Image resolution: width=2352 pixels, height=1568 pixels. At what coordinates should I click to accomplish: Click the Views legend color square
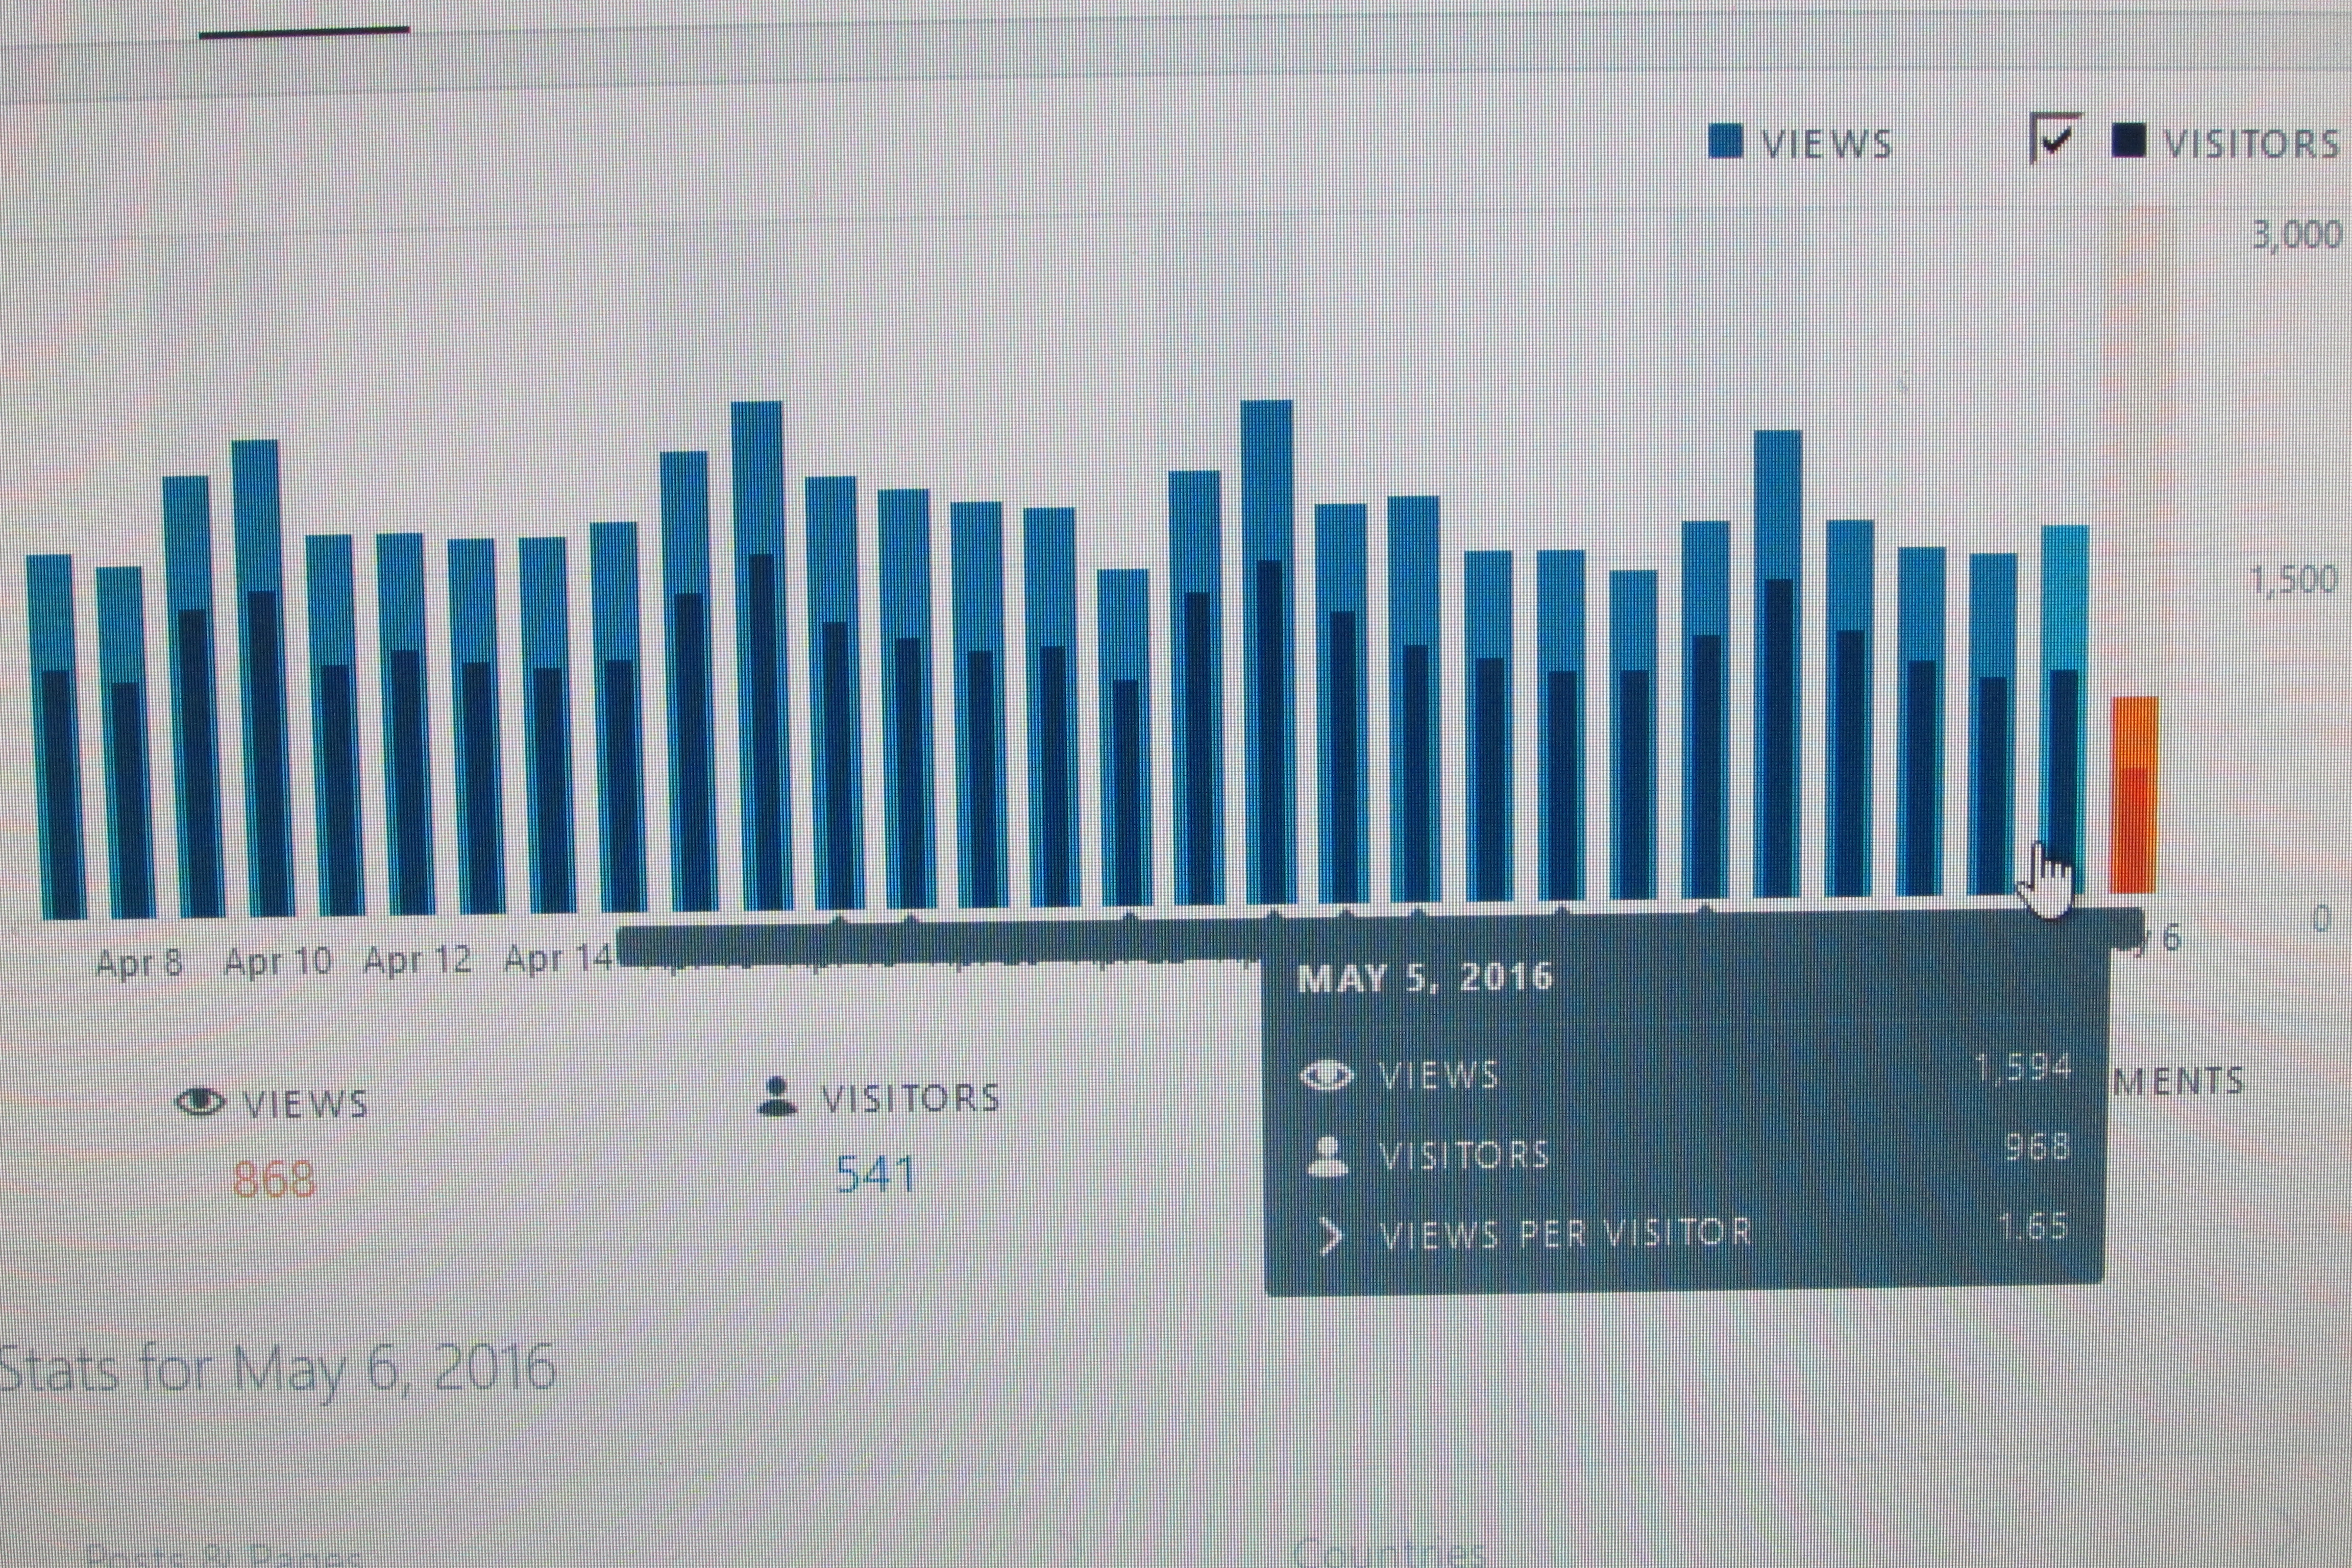pyautogui.click(x=1725, y=142)
